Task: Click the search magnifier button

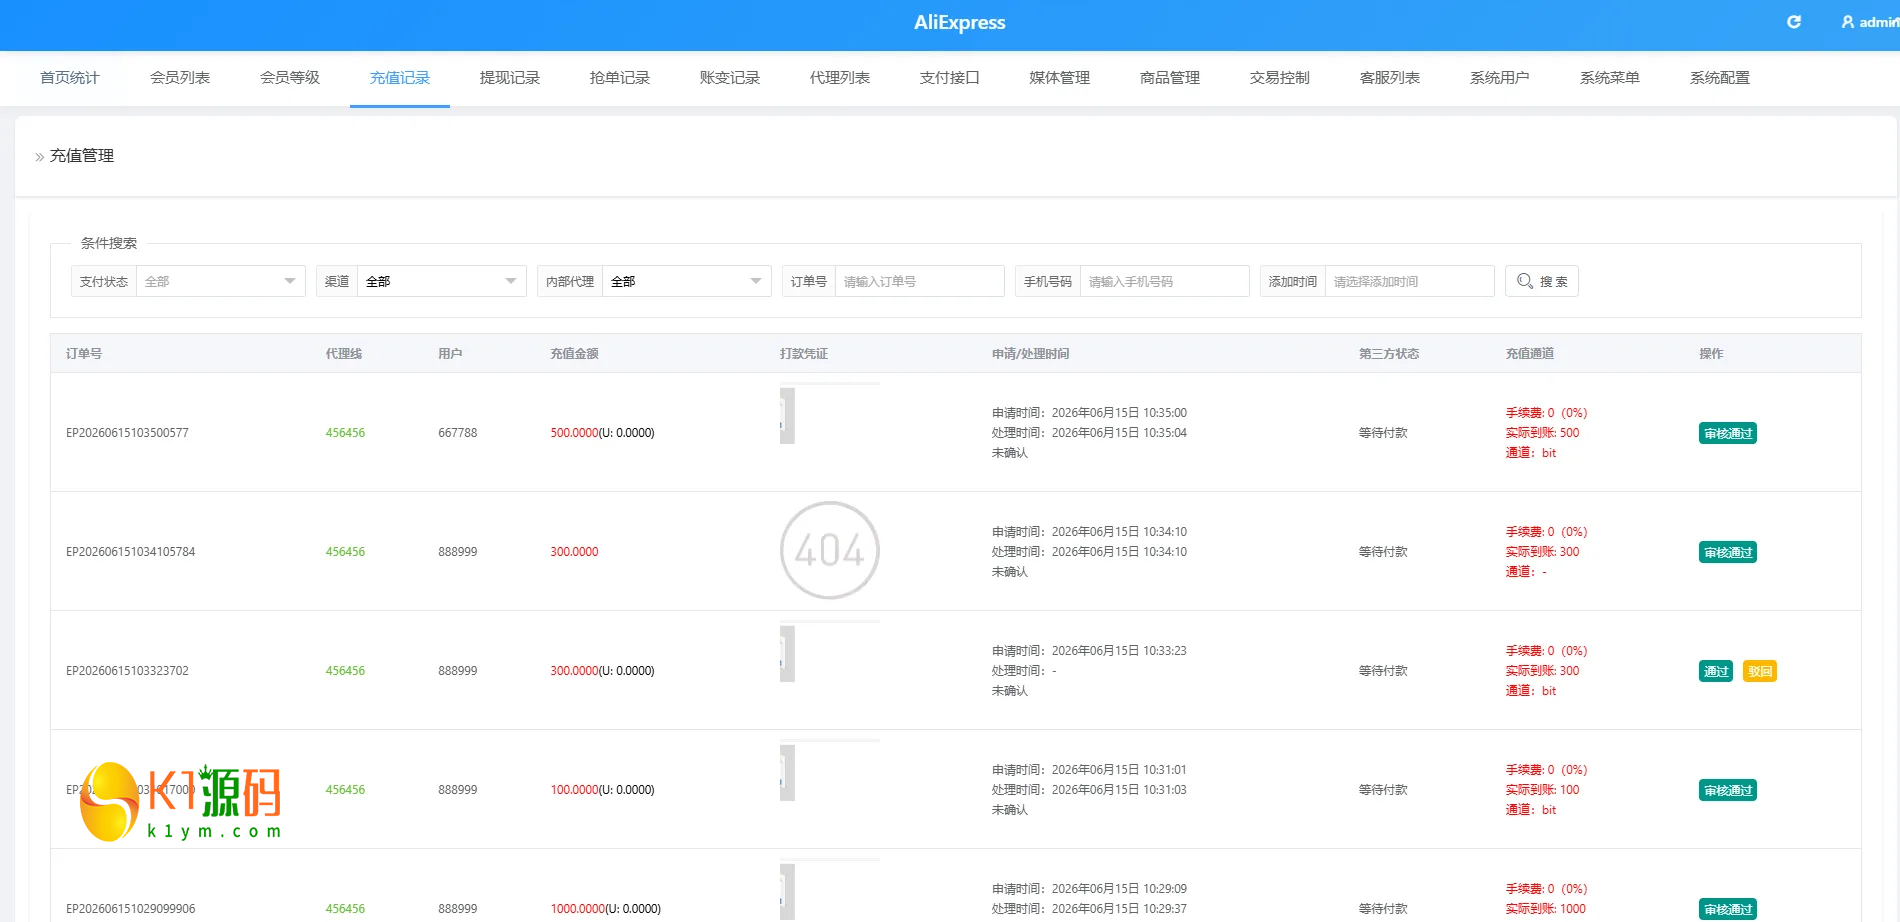Action: [x=1542, y=281]
